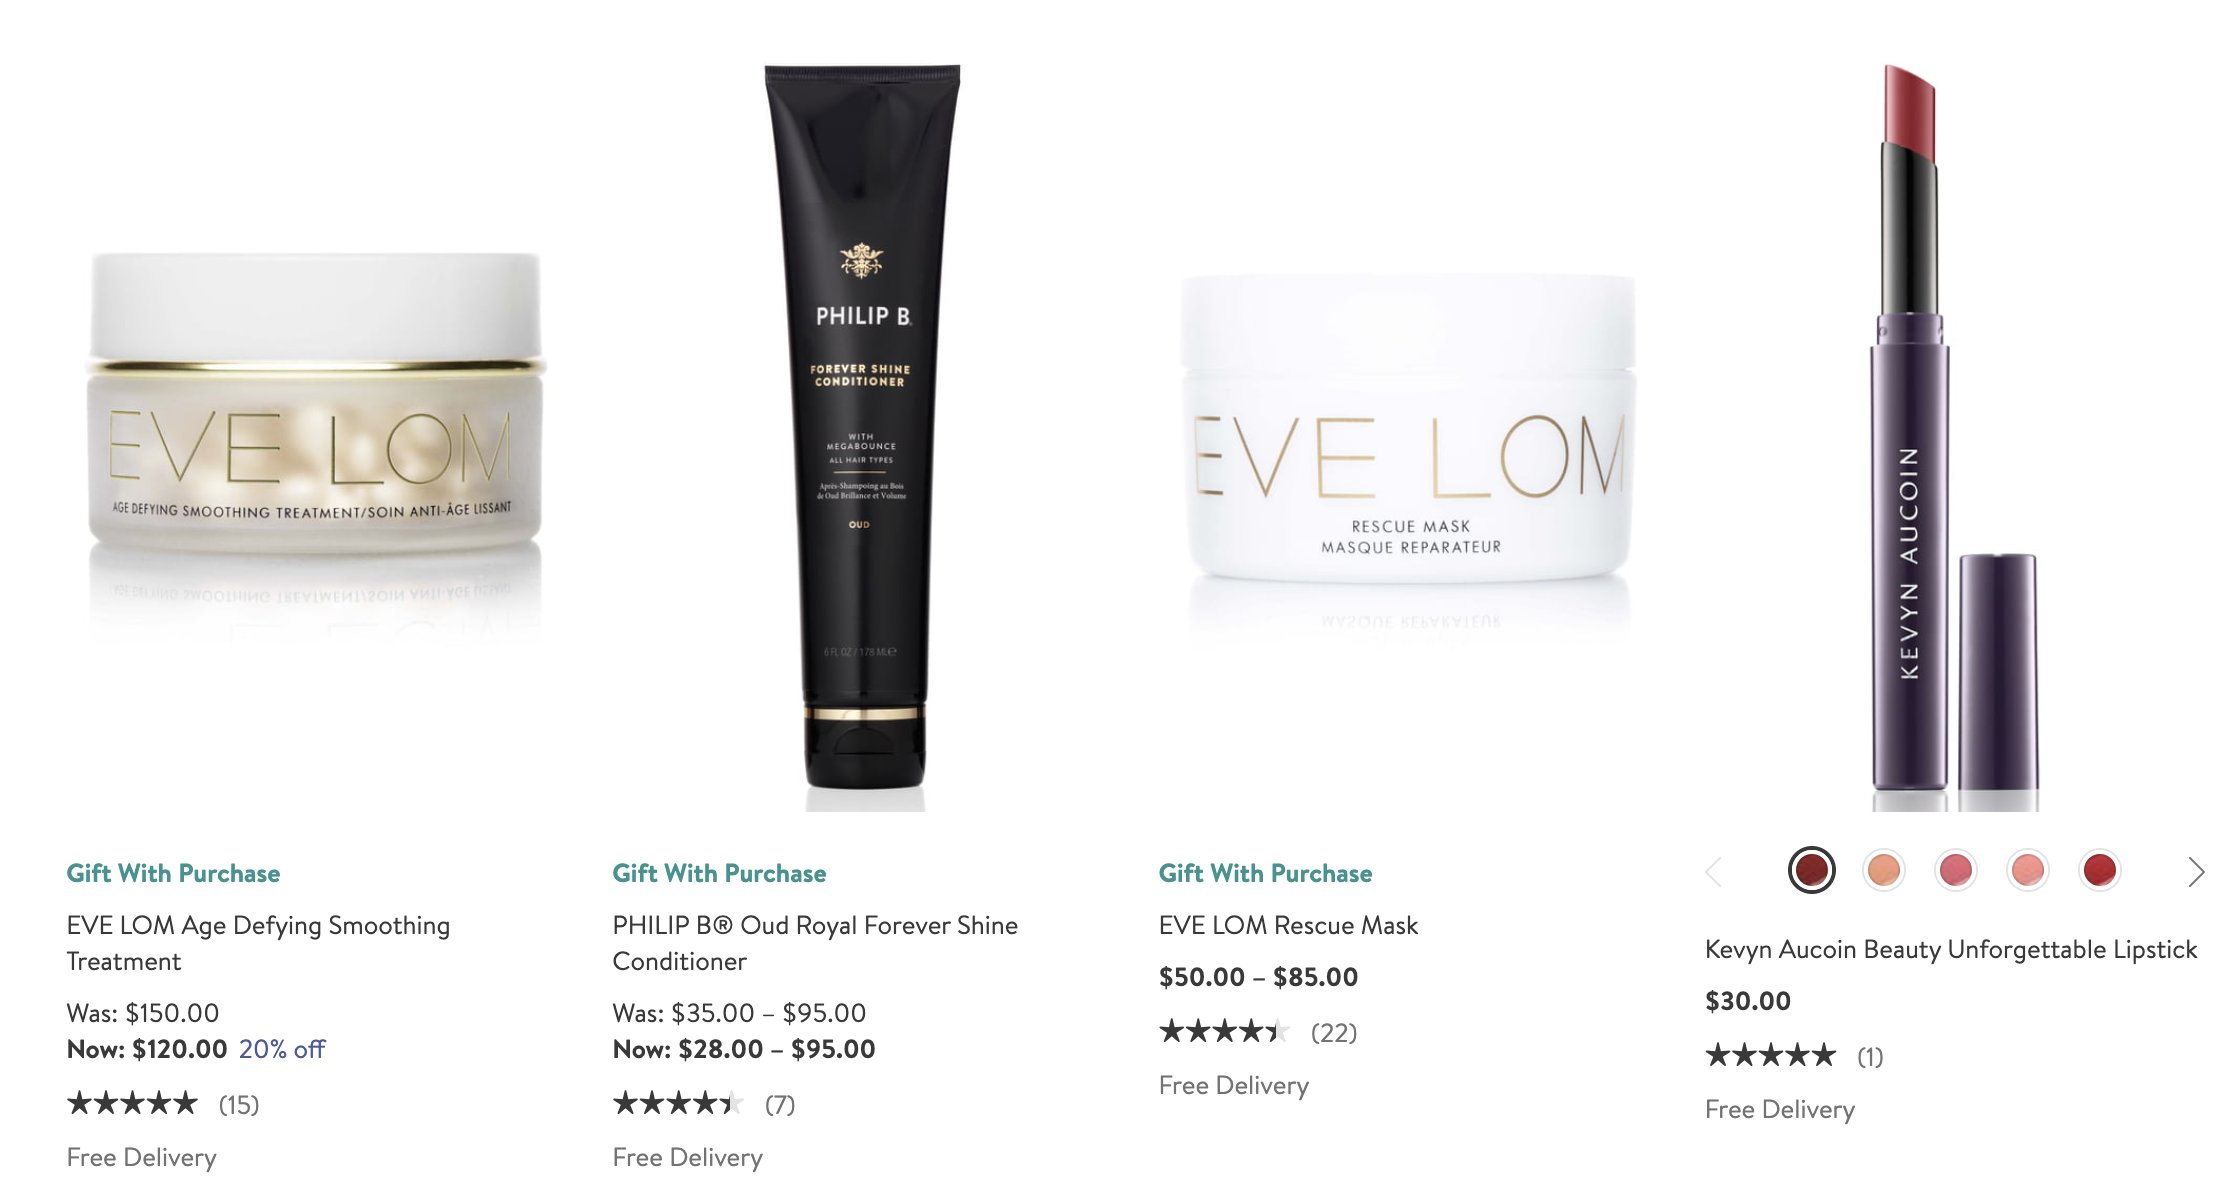Open star rating reviews for Rescue Mask (22)
Viewport: 2220px width, 1198px height.
[1258, 1032]
